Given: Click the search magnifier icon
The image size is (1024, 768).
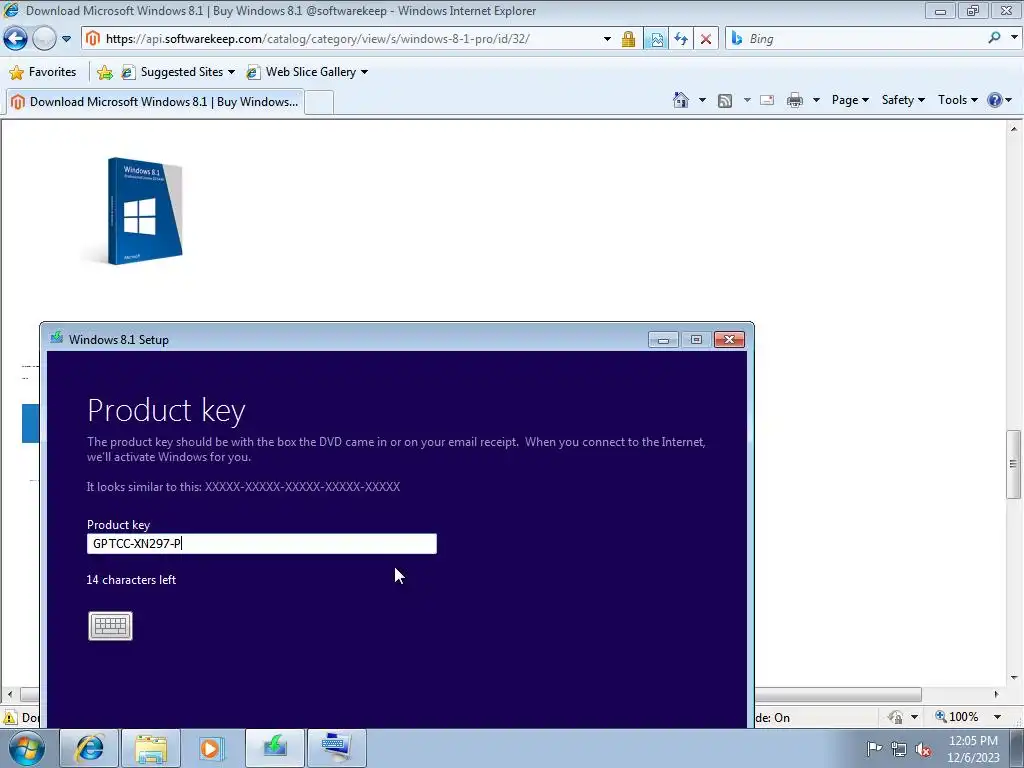Looking at the screenshot, I should [x=995, y=38].
